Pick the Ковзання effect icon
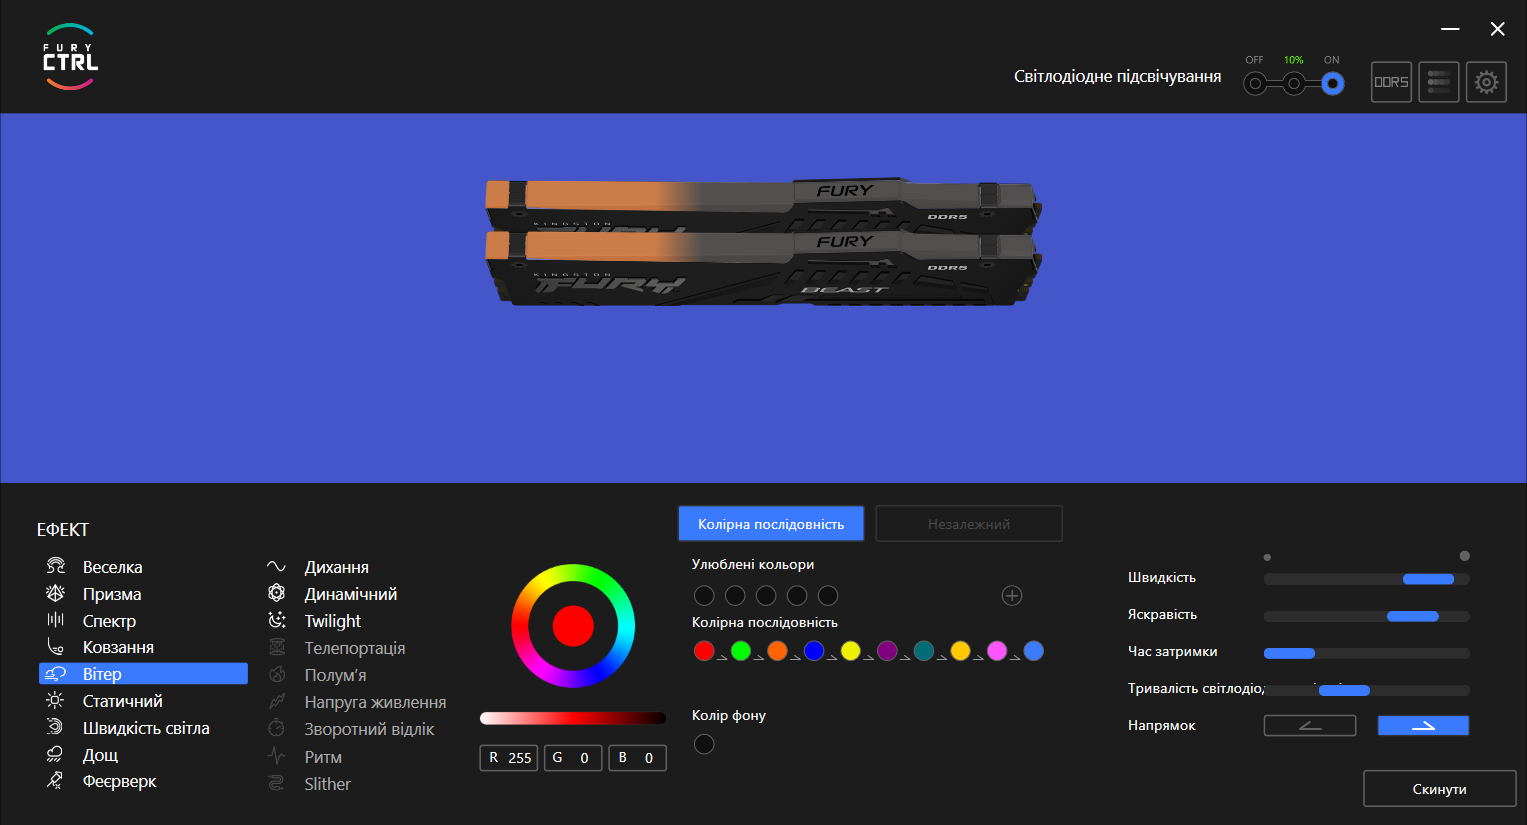1527x825 pixels. pyautogui.click(x=56, y=647)
